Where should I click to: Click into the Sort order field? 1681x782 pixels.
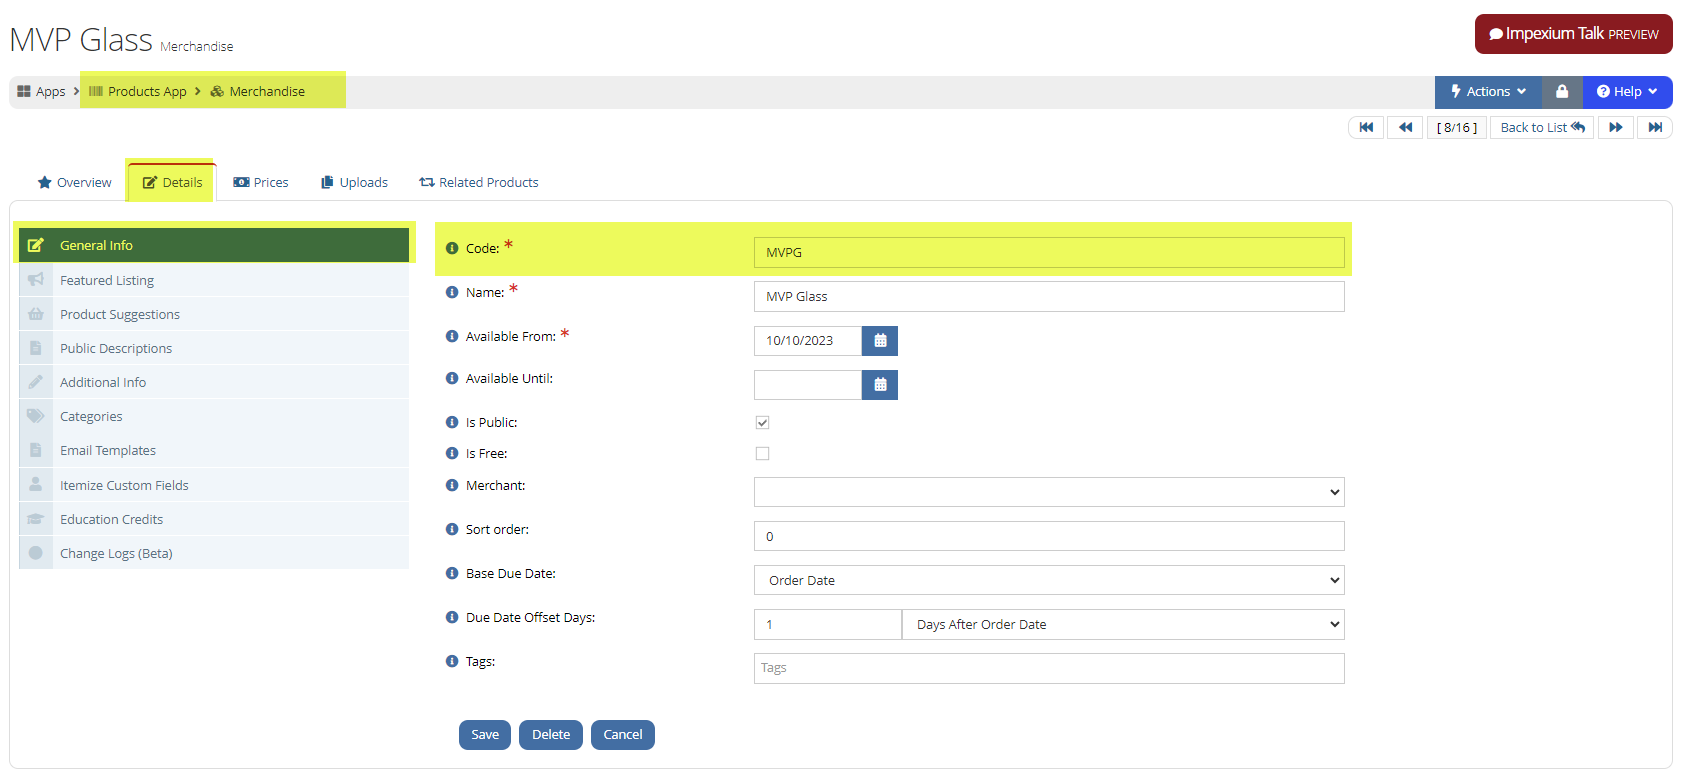(x=1049, y=536)
